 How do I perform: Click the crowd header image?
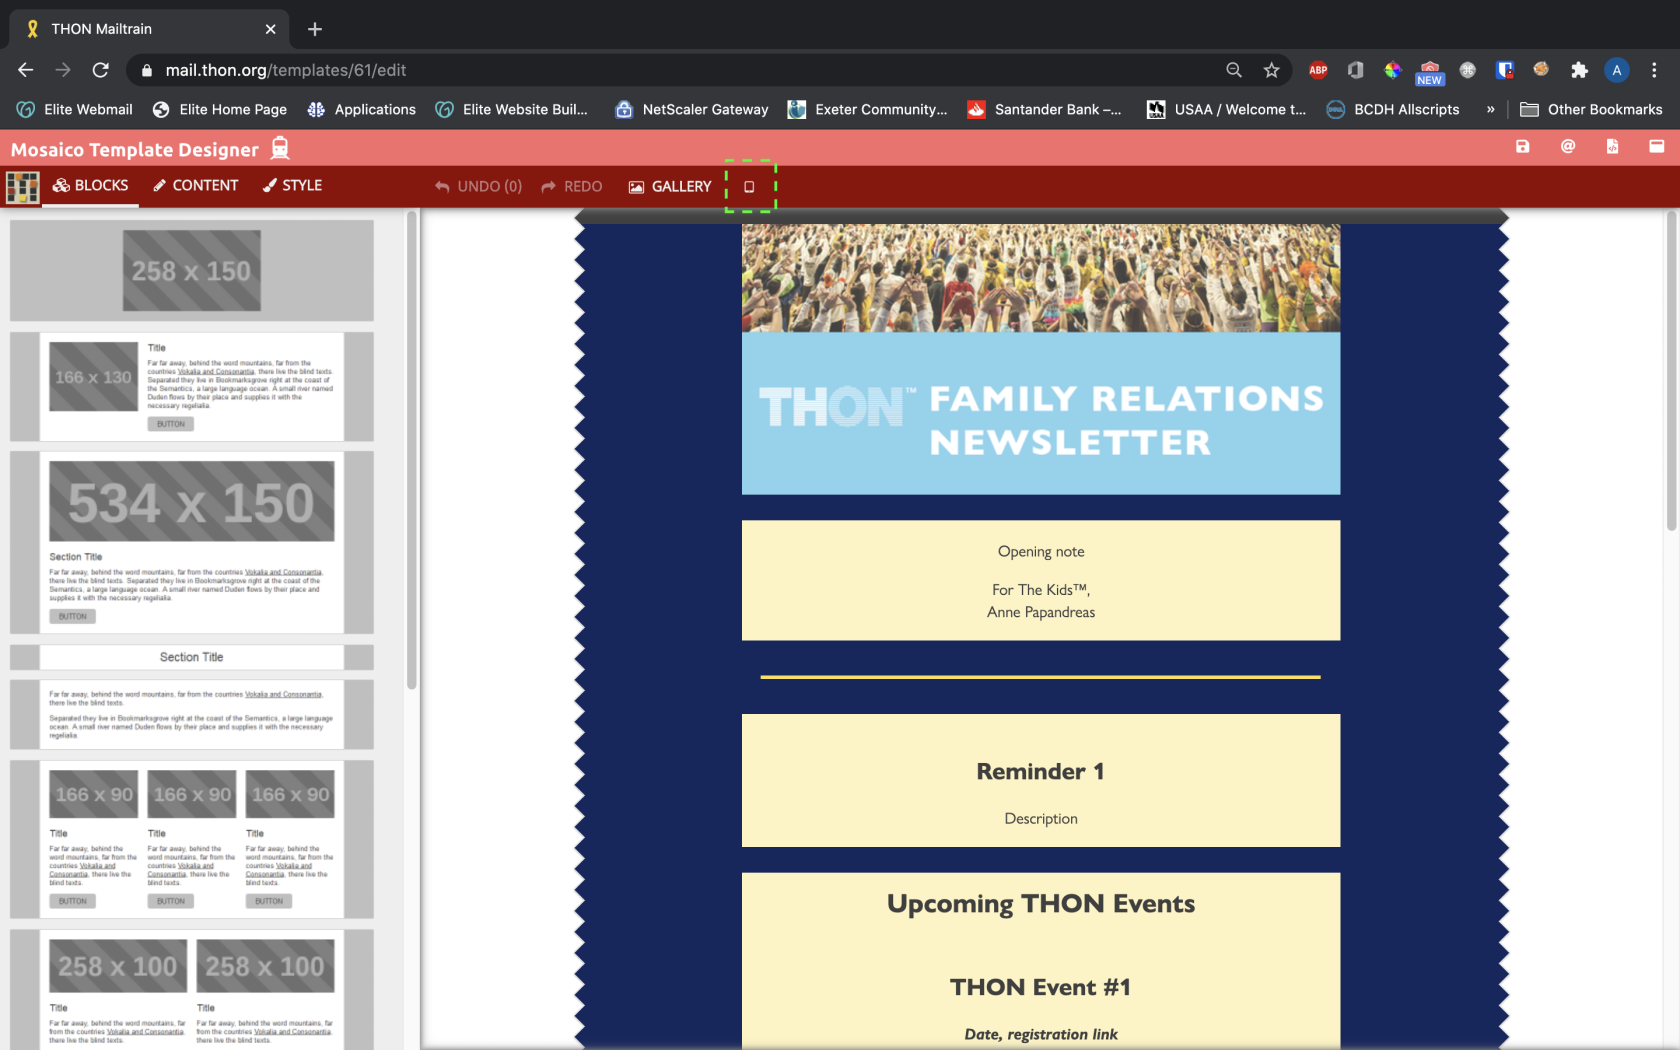coord(1041,278)
